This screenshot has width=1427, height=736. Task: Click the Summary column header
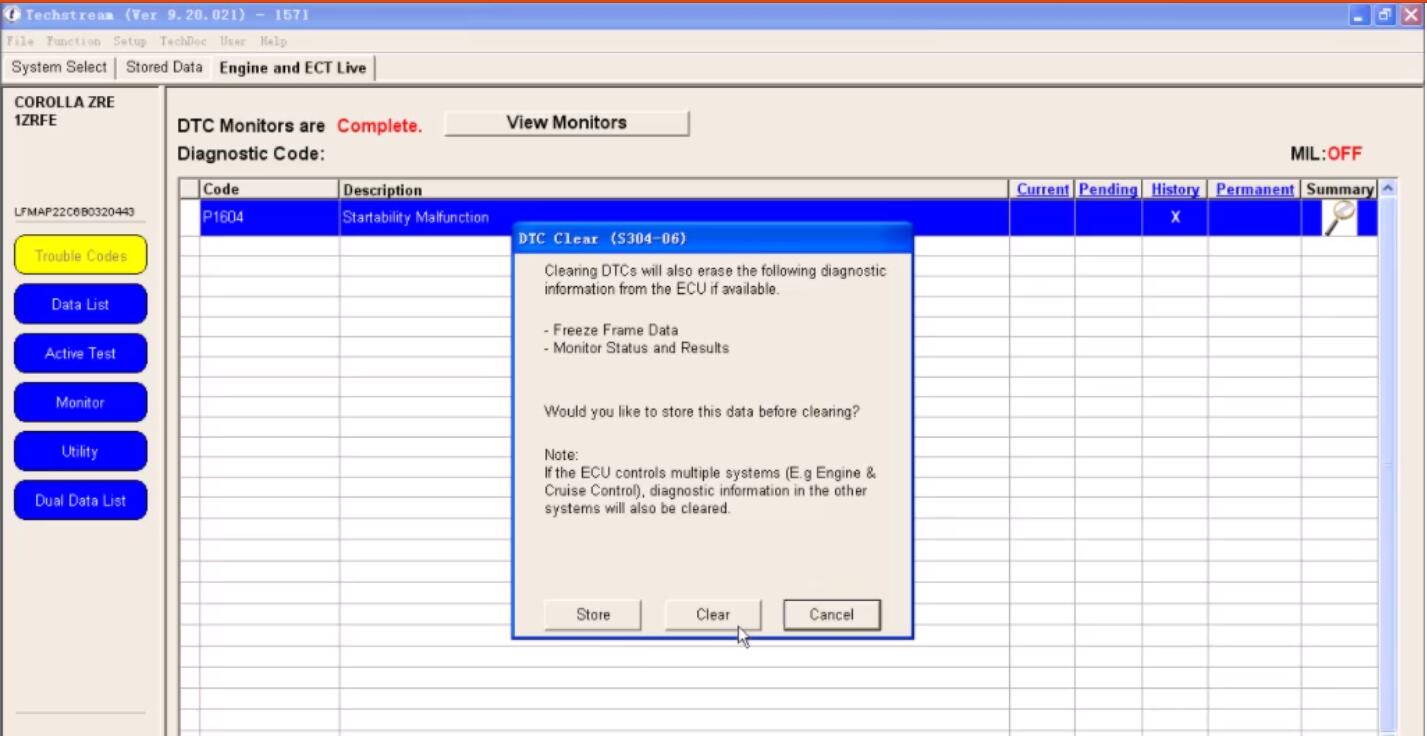click(x=1339, y=189)
